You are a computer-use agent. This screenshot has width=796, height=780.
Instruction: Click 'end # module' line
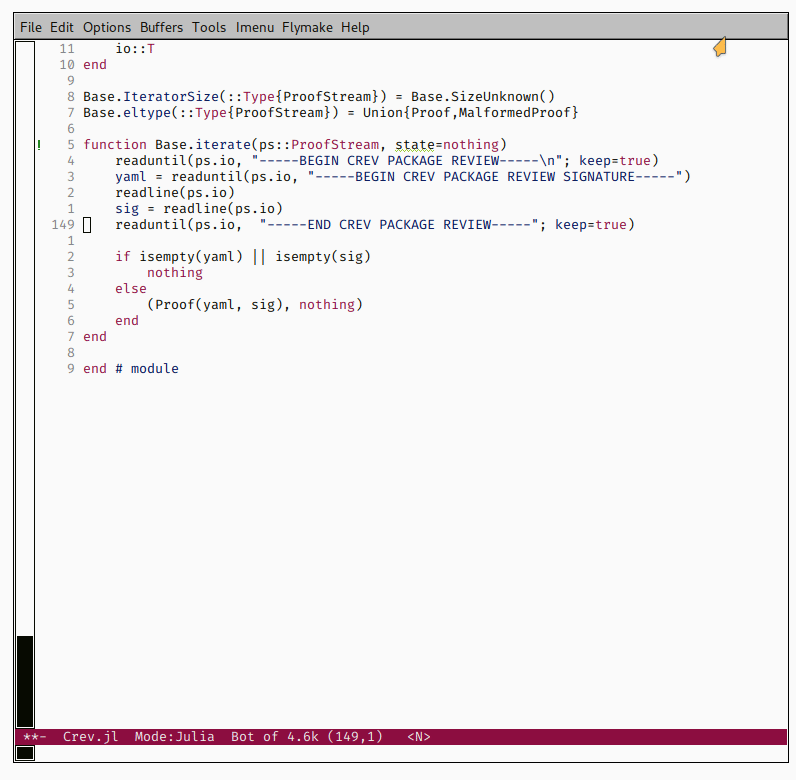coord(131,369)
